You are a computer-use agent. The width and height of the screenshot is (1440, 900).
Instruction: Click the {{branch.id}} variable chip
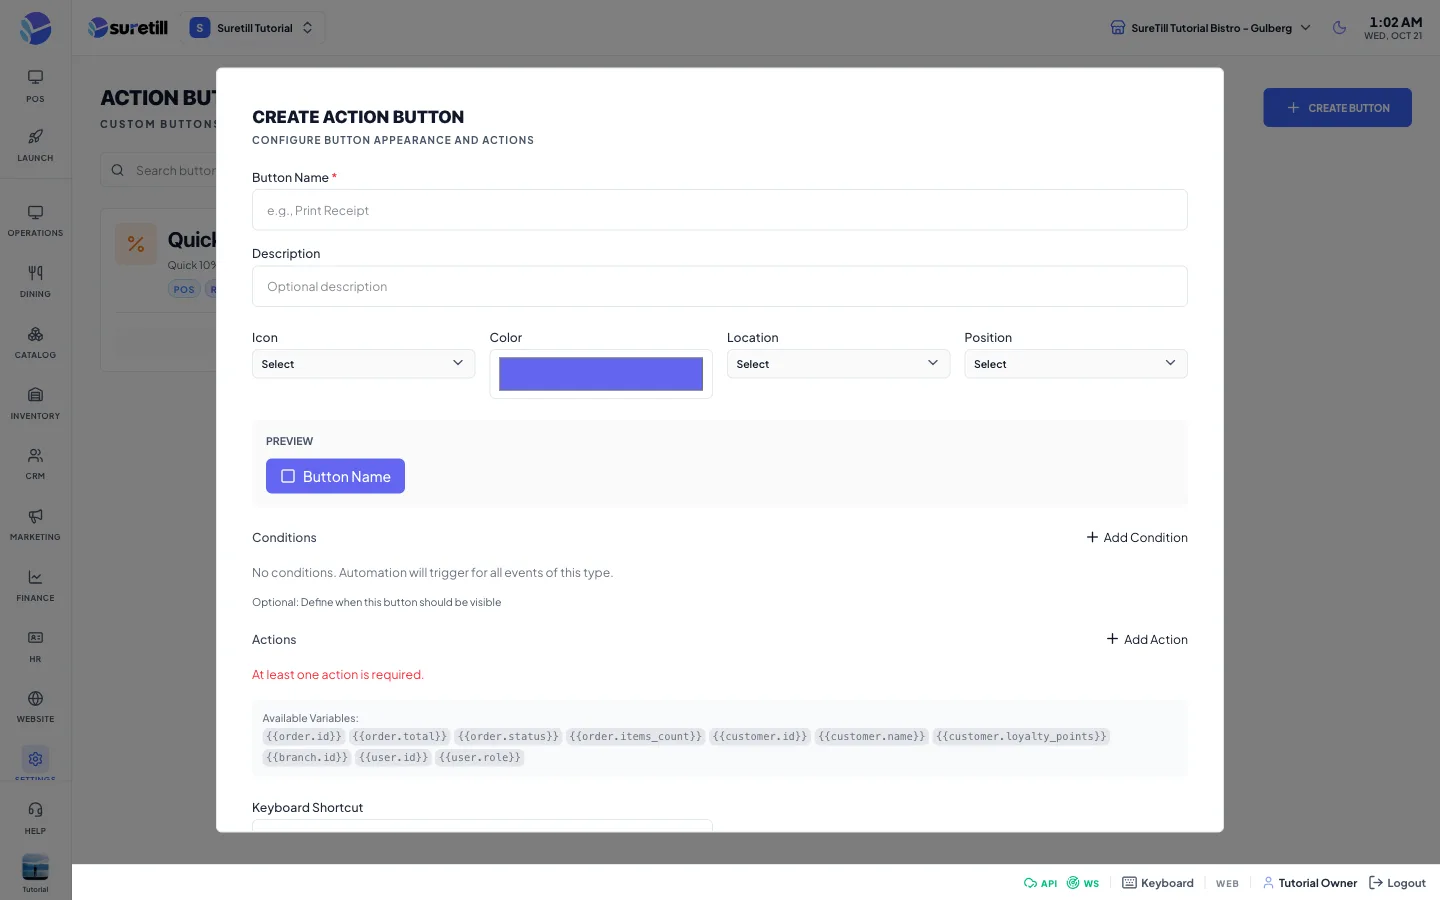(x=307, y=758)
